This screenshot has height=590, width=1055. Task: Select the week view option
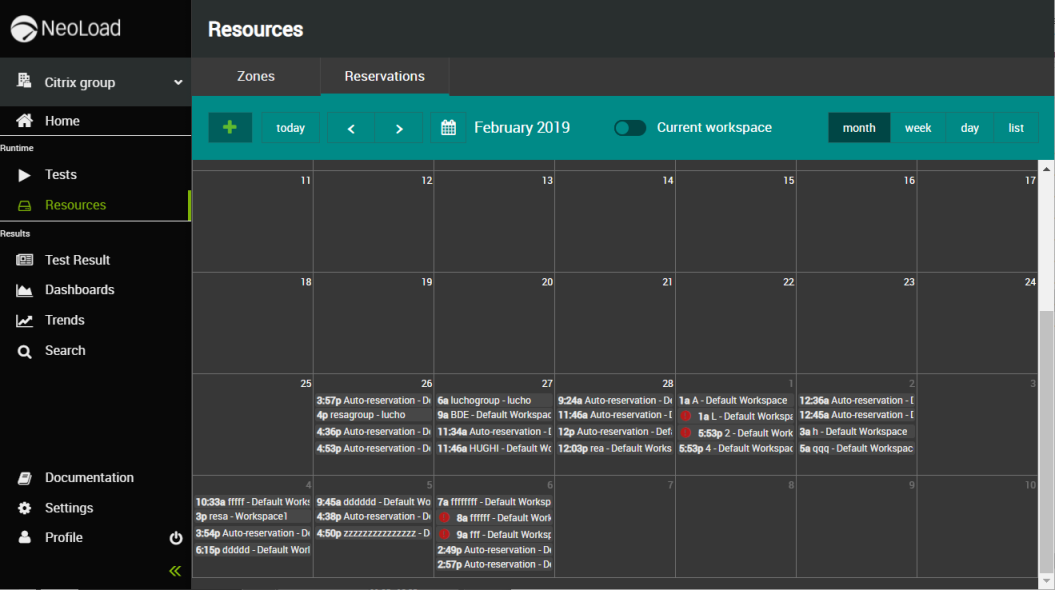918,128
